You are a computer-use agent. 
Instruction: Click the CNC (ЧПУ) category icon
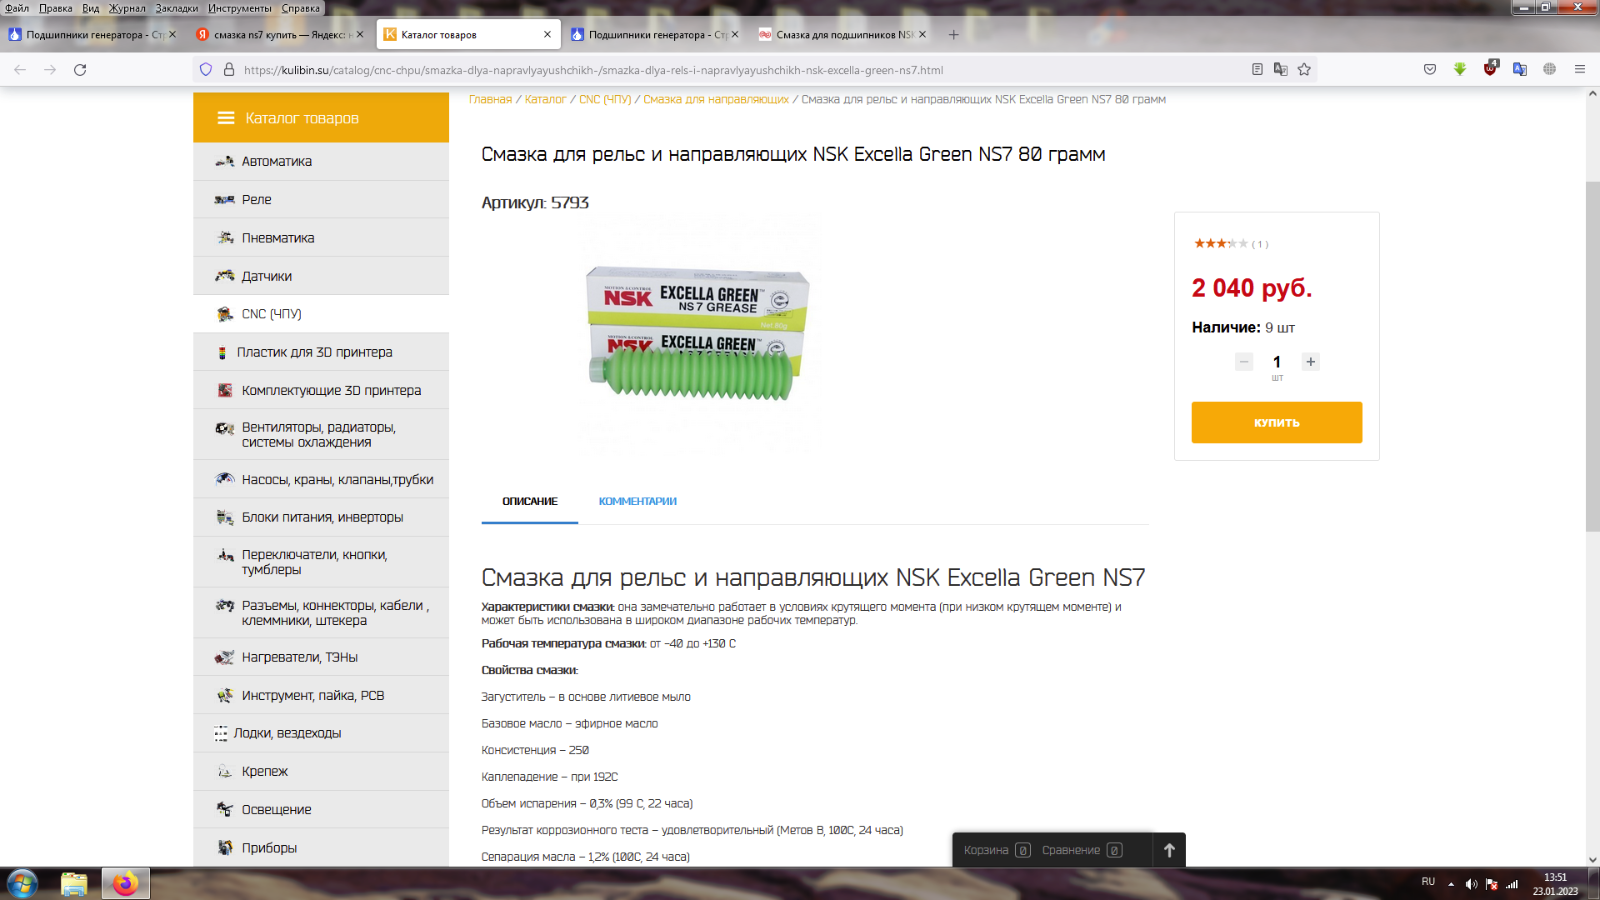tap(225, 314)
